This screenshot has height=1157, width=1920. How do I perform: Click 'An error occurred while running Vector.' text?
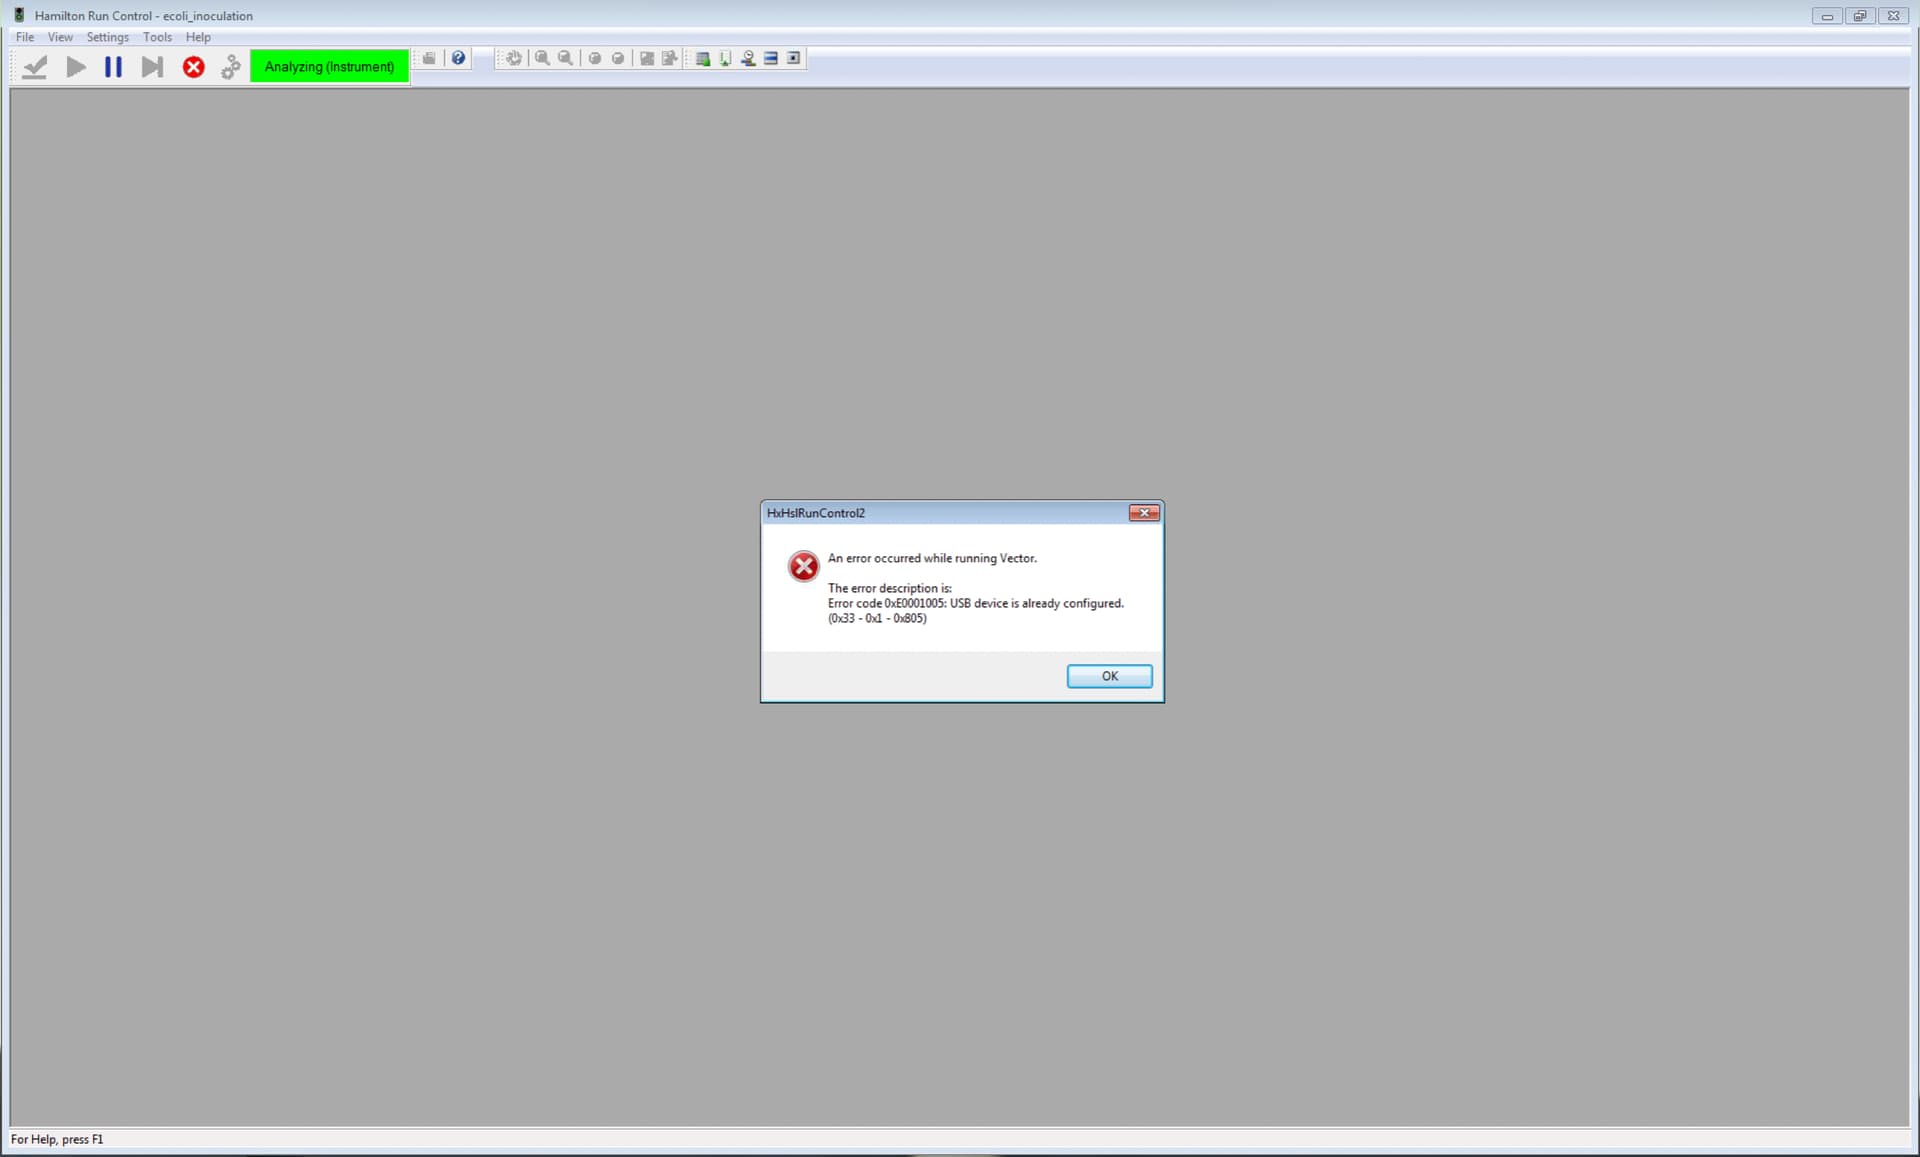pyautogui.click(x=932, y=558)
